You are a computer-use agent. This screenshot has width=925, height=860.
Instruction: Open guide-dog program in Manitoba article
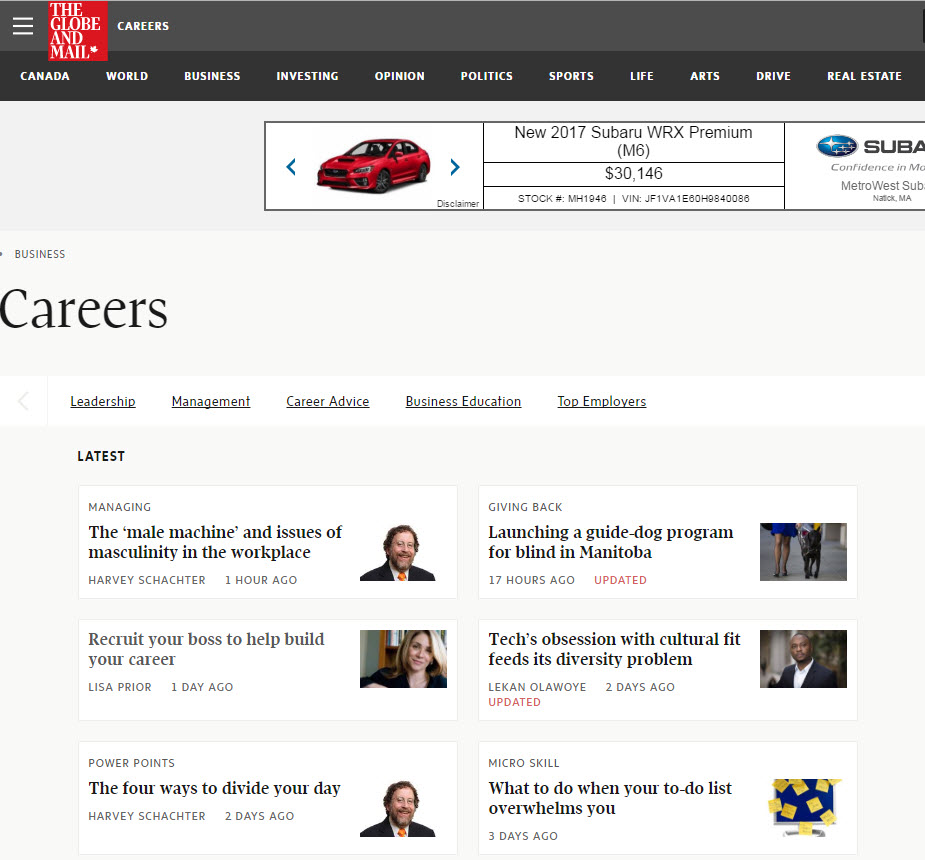pos(610,542)
